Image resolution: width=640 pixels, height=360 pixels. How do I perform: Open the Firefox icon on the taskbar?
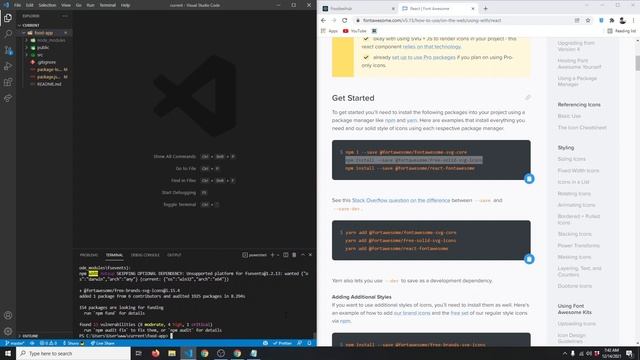pyautogui.click(x=156, y=353)
